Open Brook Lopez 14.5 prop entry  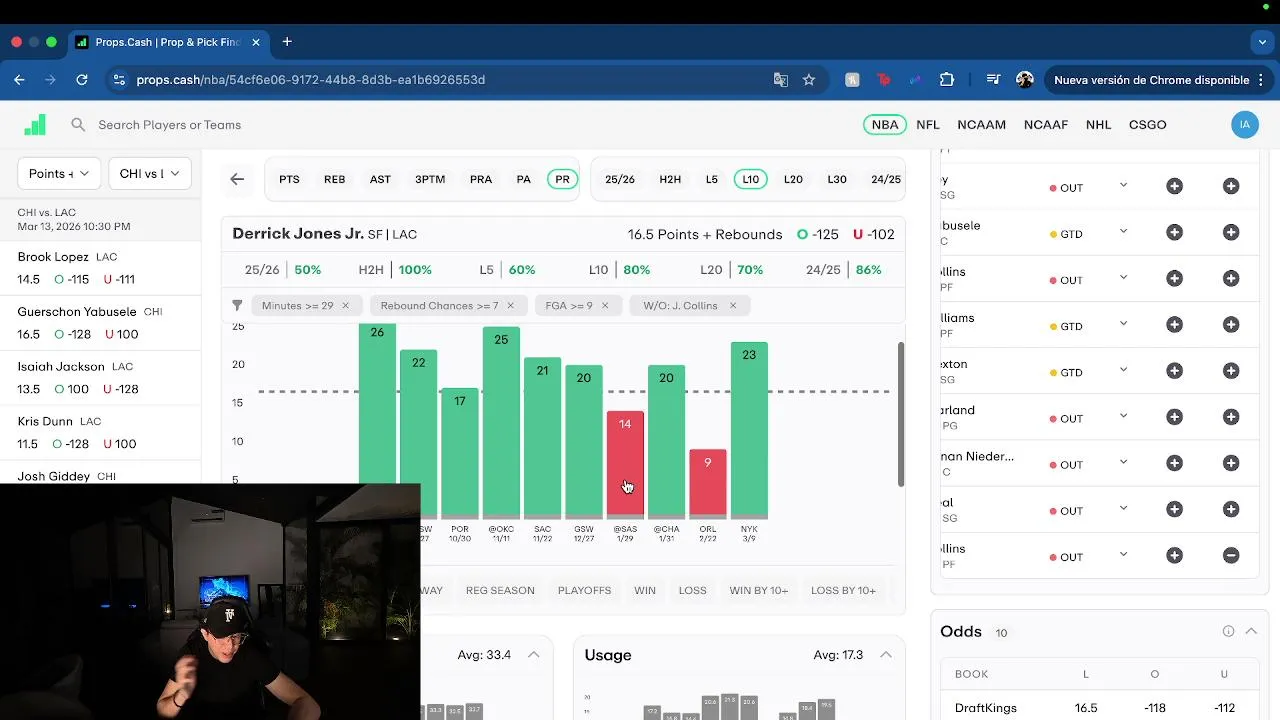(x=100, y=268)
